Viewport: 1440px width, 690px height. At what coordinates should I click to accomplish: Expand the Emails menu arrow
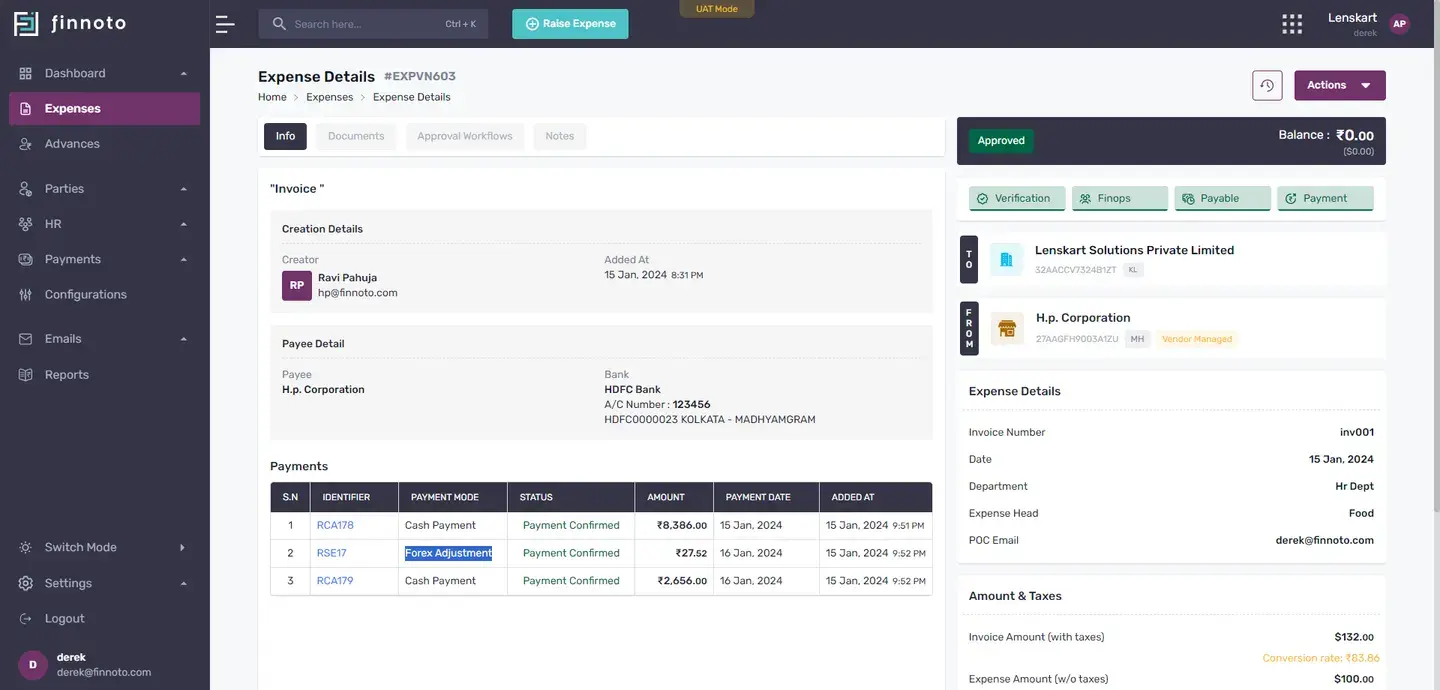pos(183,339)
